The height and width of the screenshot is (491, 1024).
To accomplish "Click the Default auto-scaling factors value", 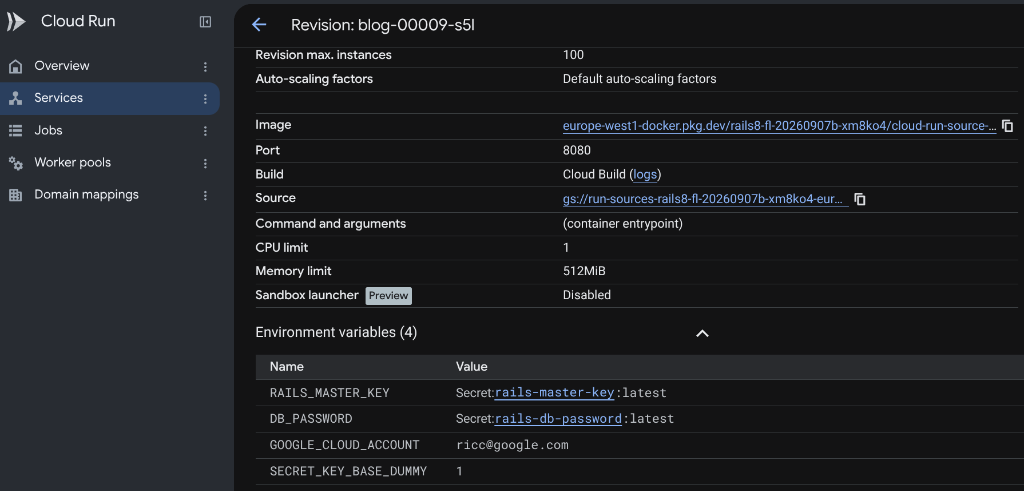I will pos(639,79).
